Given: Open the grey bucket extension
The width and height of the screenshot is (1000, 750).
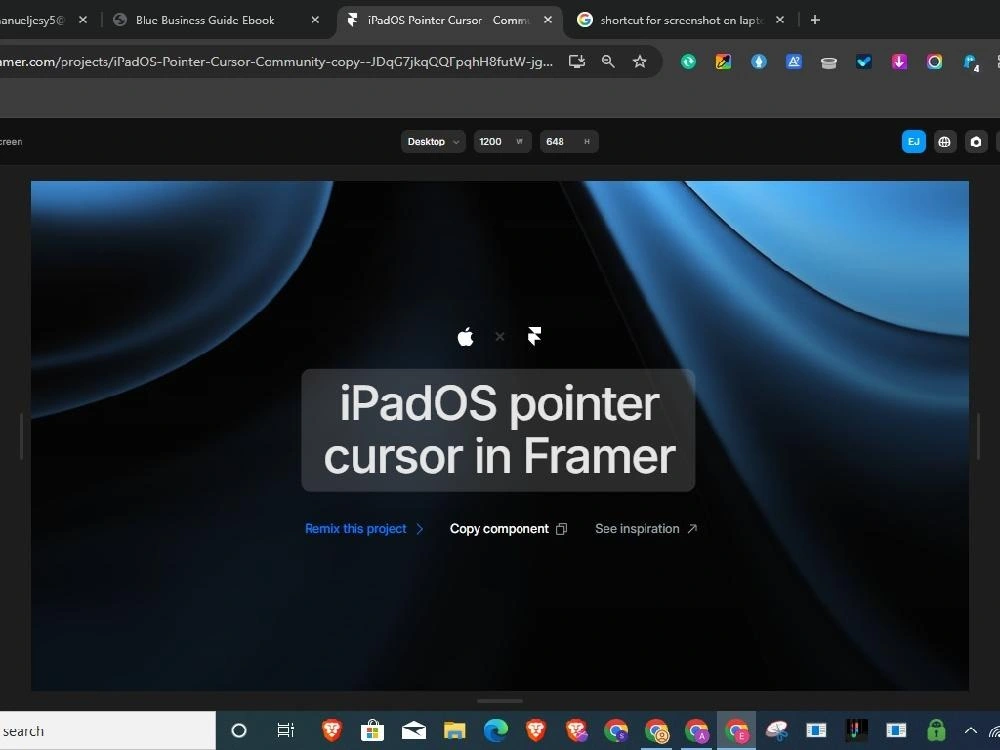Looking at the screenshot, I should point(828,62).
